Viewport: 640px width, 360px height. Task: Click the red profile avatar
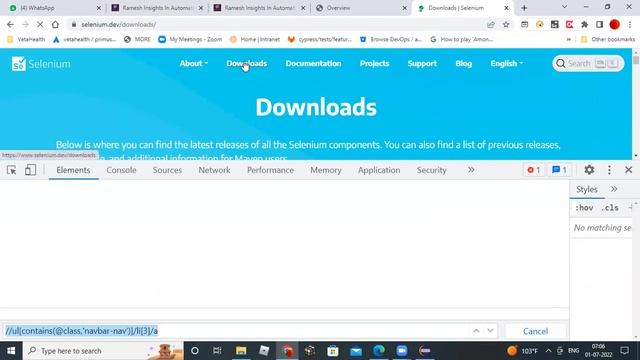pyautogui.click(x=614, y=24)
